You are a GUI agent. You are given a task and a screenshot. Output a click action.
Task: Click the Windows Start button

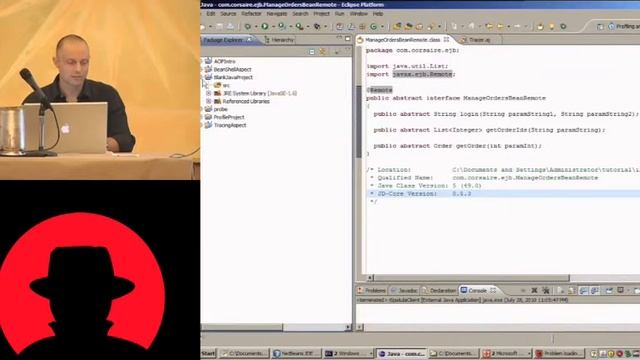[208, 353]
